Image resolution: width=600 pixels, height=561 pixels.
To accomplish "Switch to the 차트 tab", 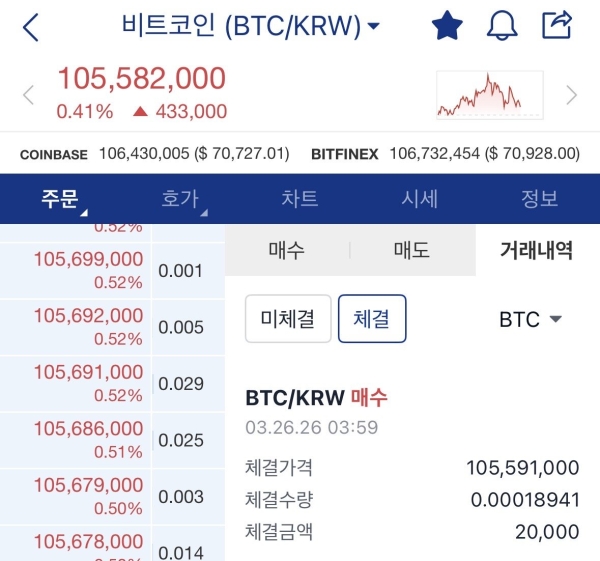I will [x=299, y=199].
